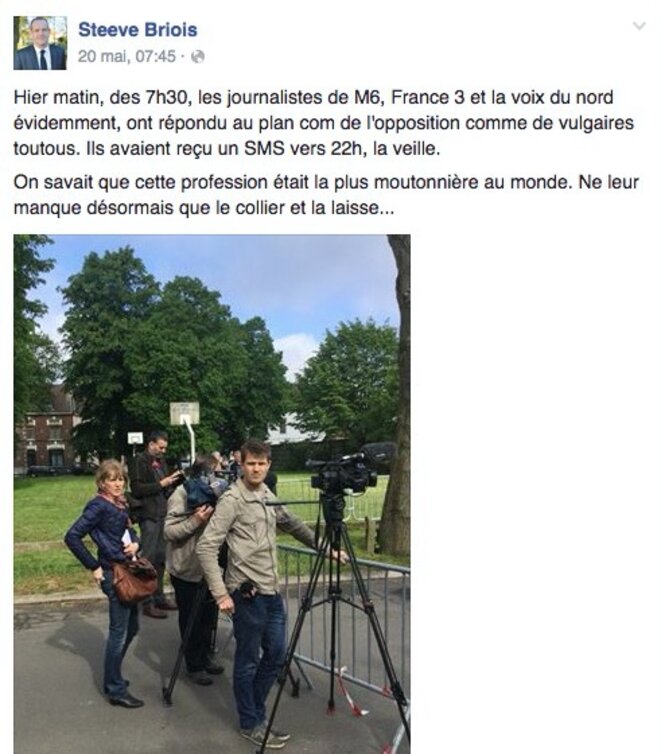This screenshot has height=754, width=661.
Task: Expand the post options chevron
Action: point(639,26)
